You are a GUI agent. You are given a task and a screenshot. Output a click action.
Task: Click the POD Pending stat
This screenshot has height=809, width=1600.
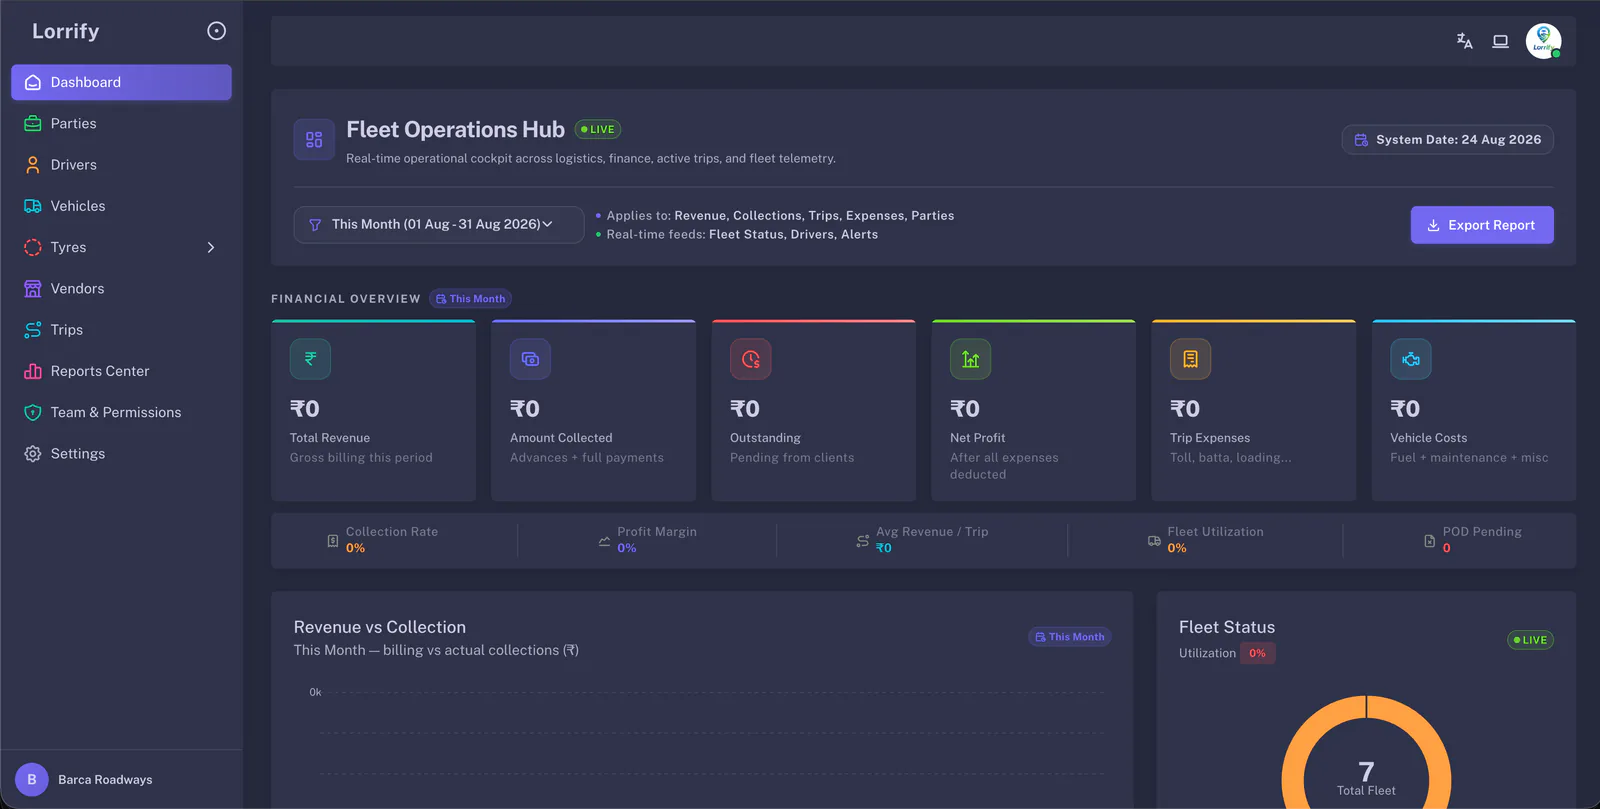1472,540
